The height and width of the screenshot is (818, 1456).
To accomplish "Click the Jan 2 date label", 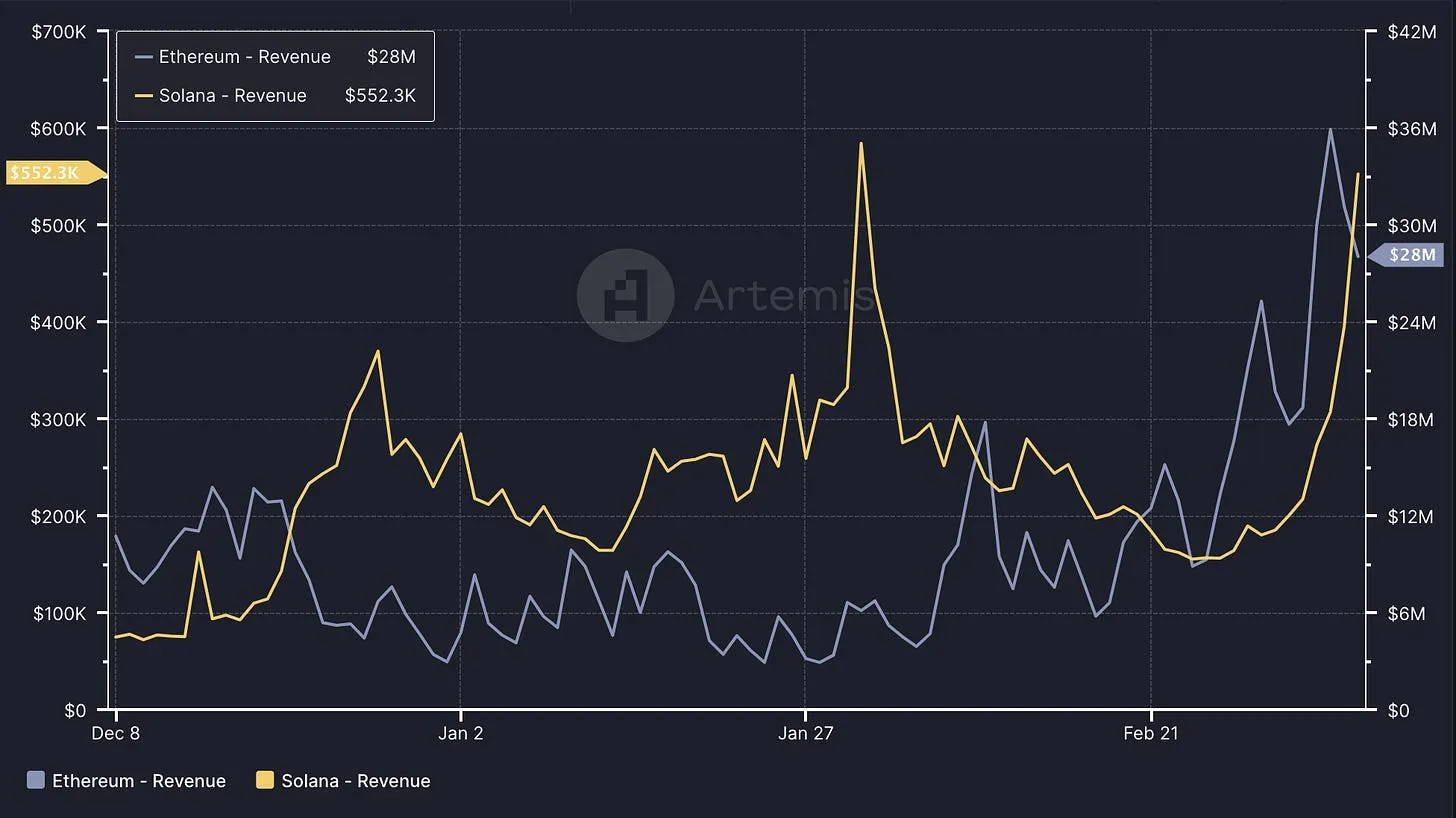I will coord(460,733).
